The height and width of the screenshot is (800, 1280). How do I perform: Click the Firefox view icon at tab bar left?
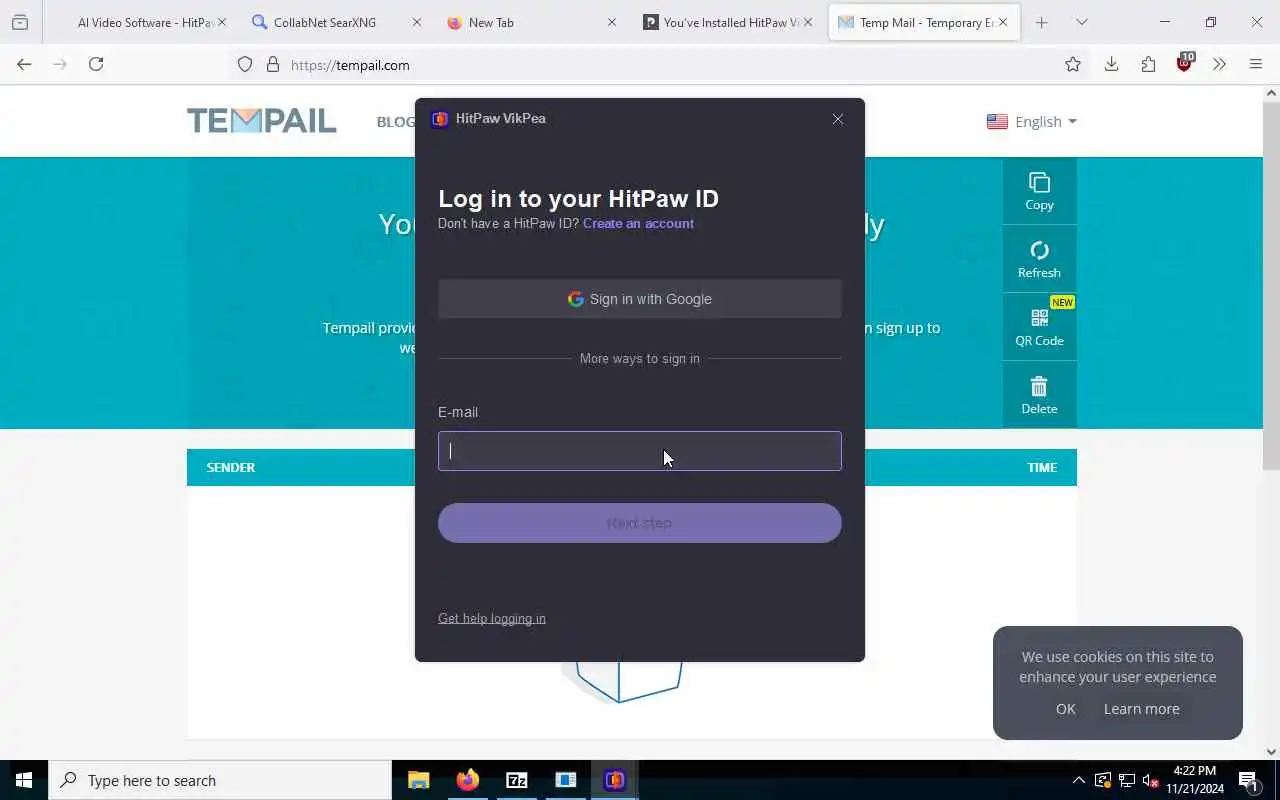click(20, 22)
